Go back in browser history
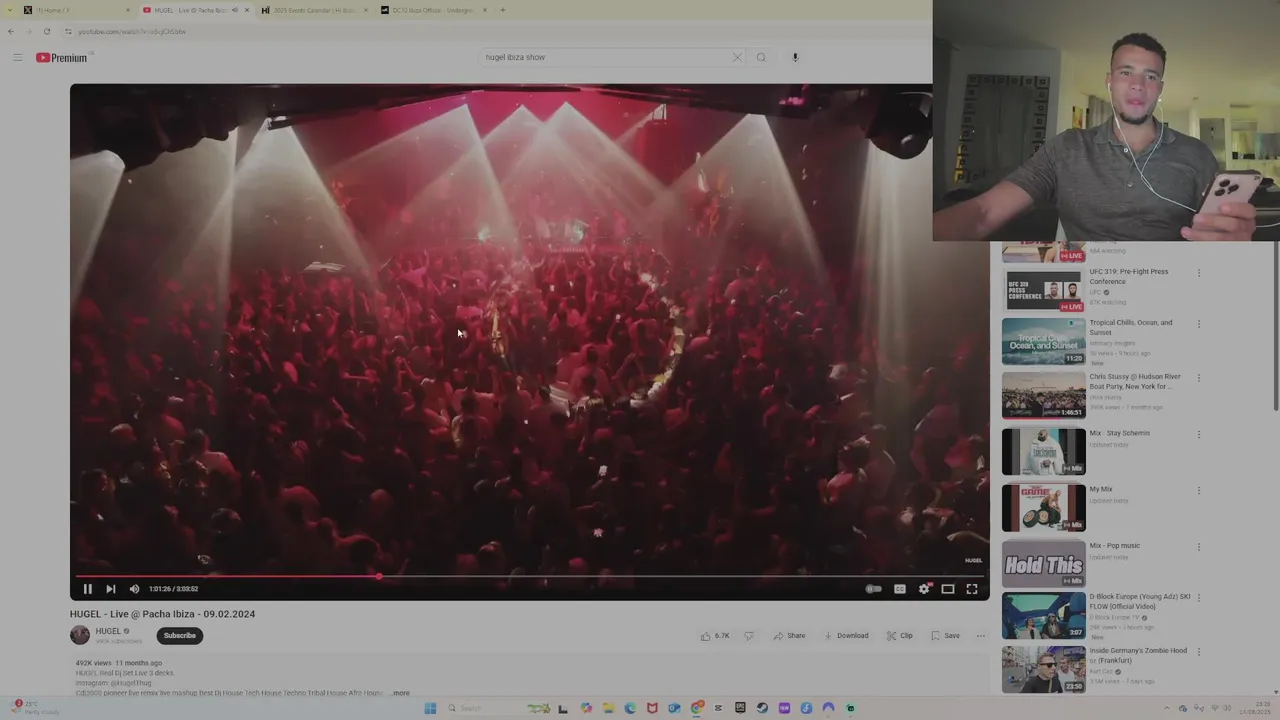Viewport: 1280px width, 720px height. (11, 31)
